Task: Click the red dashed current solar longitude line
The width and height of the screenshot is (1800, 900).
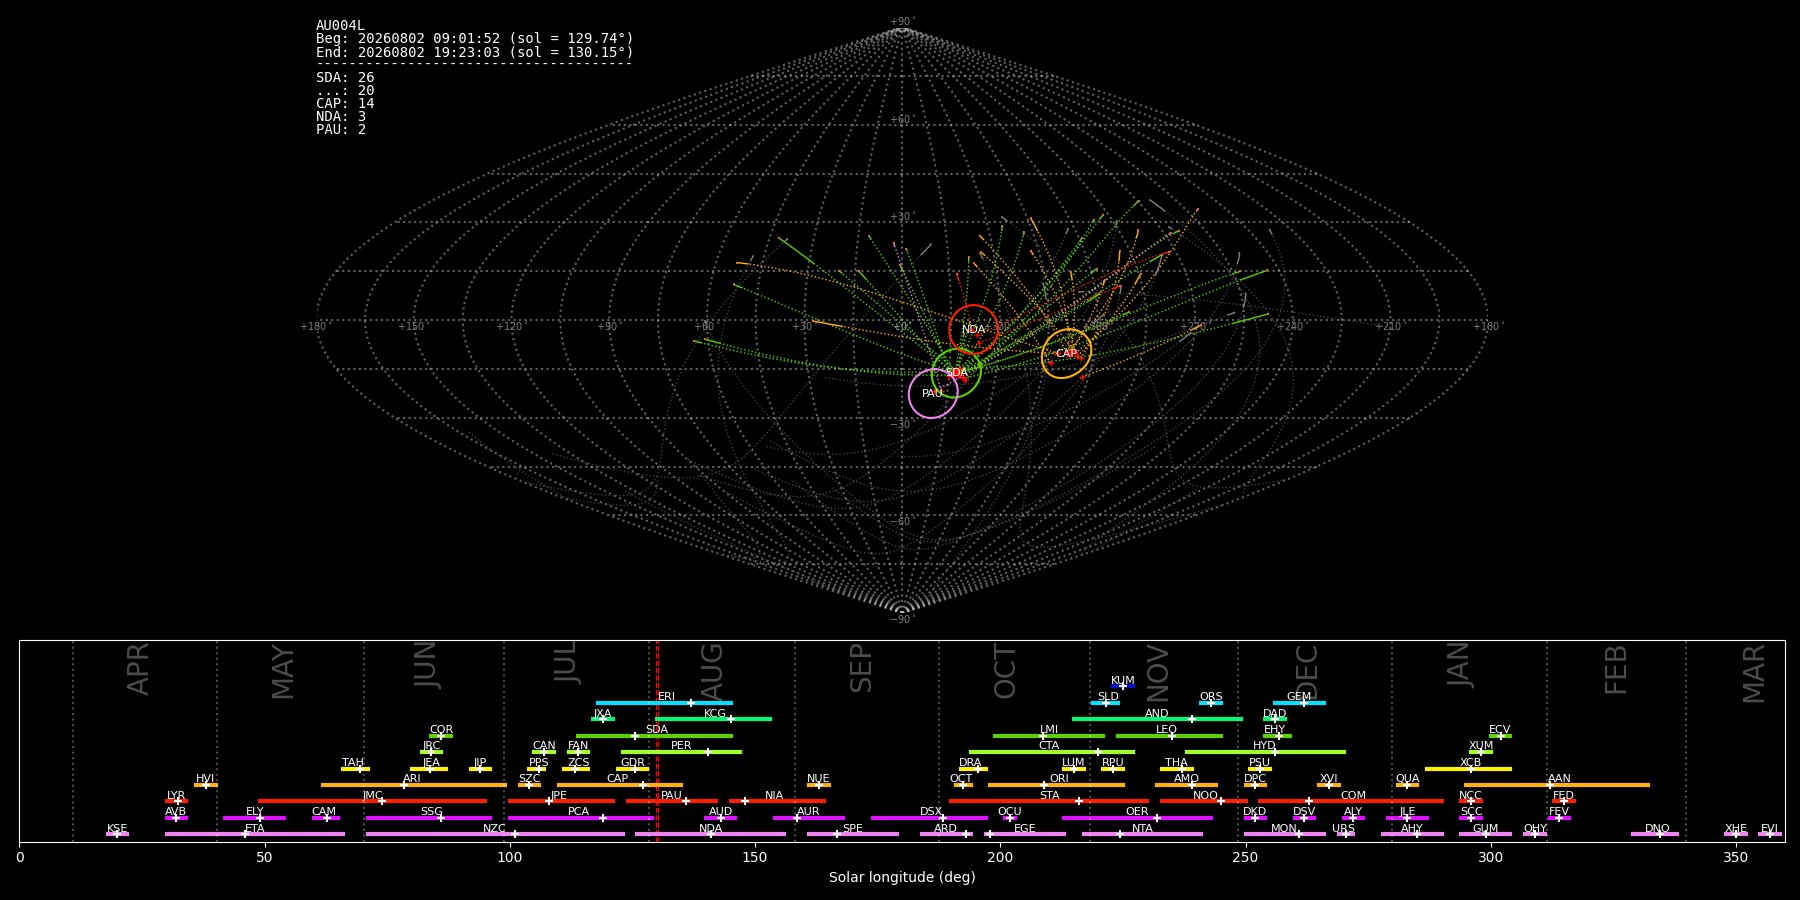Action: (657, 741)
